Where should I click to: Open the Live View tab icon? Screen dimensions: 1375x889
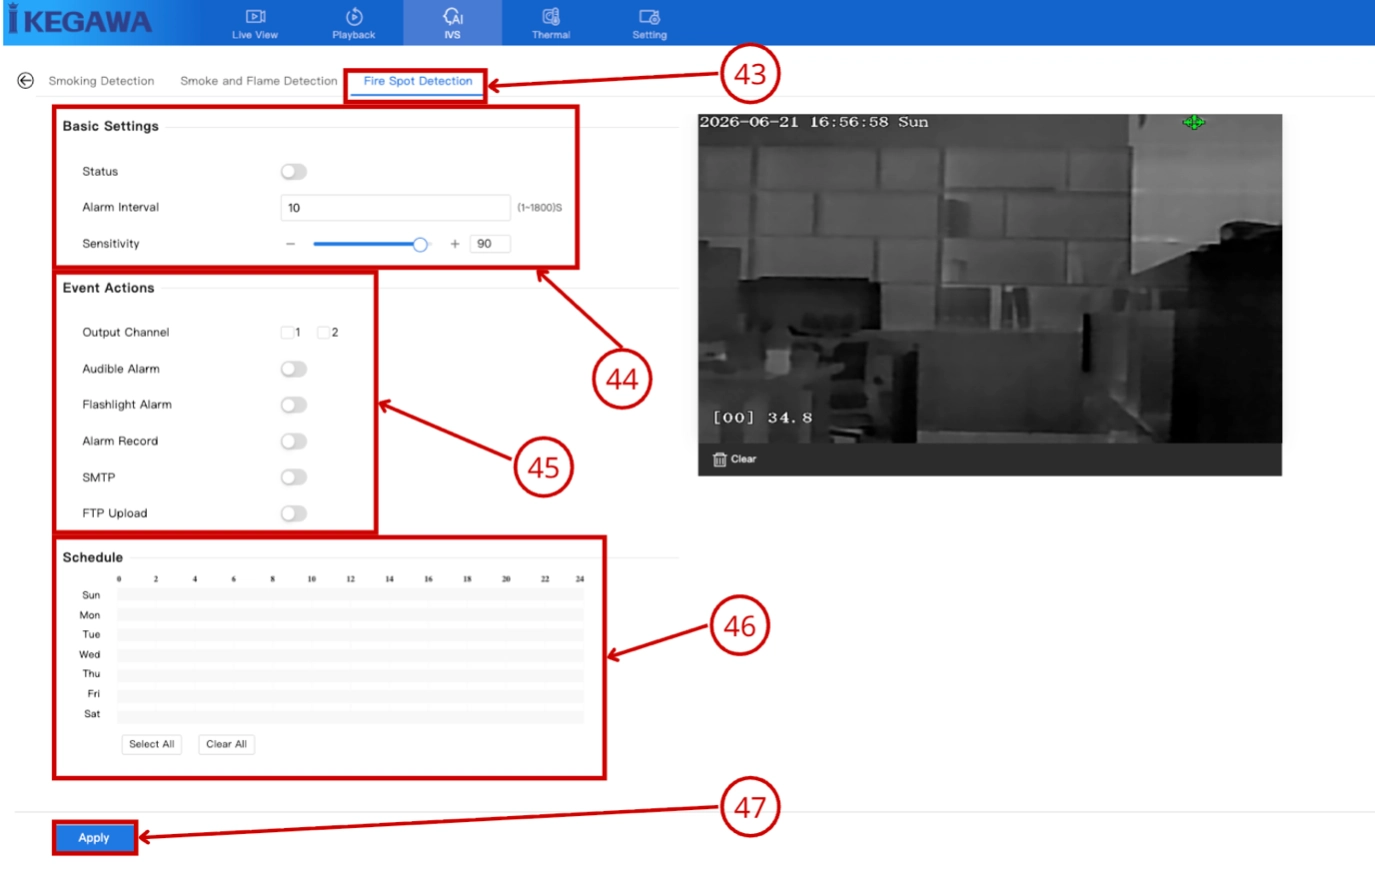pos(255,16)
